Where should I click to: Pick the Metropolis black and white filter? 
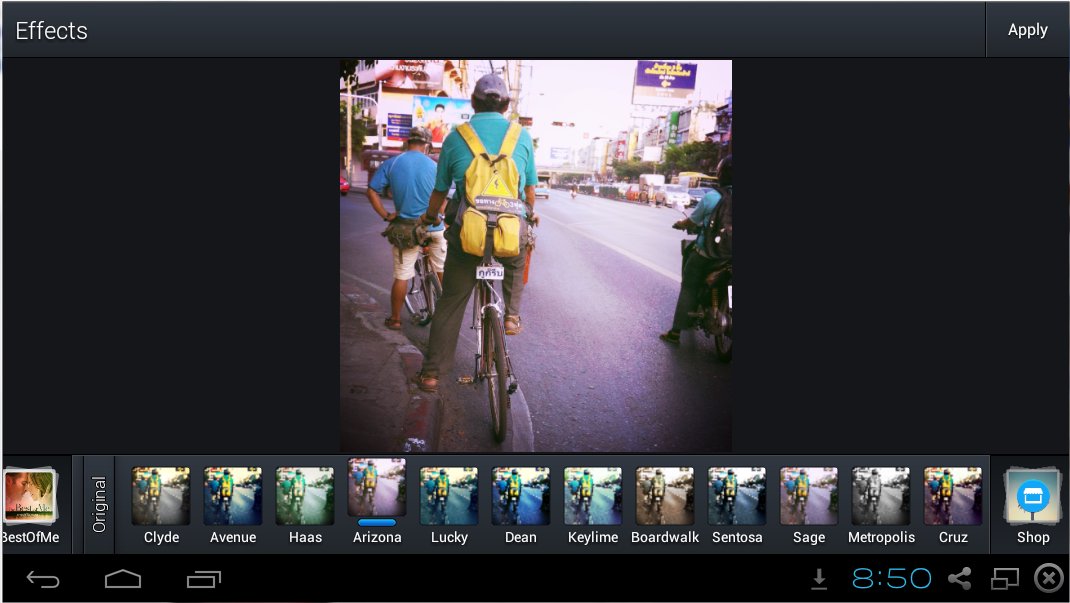881,505
